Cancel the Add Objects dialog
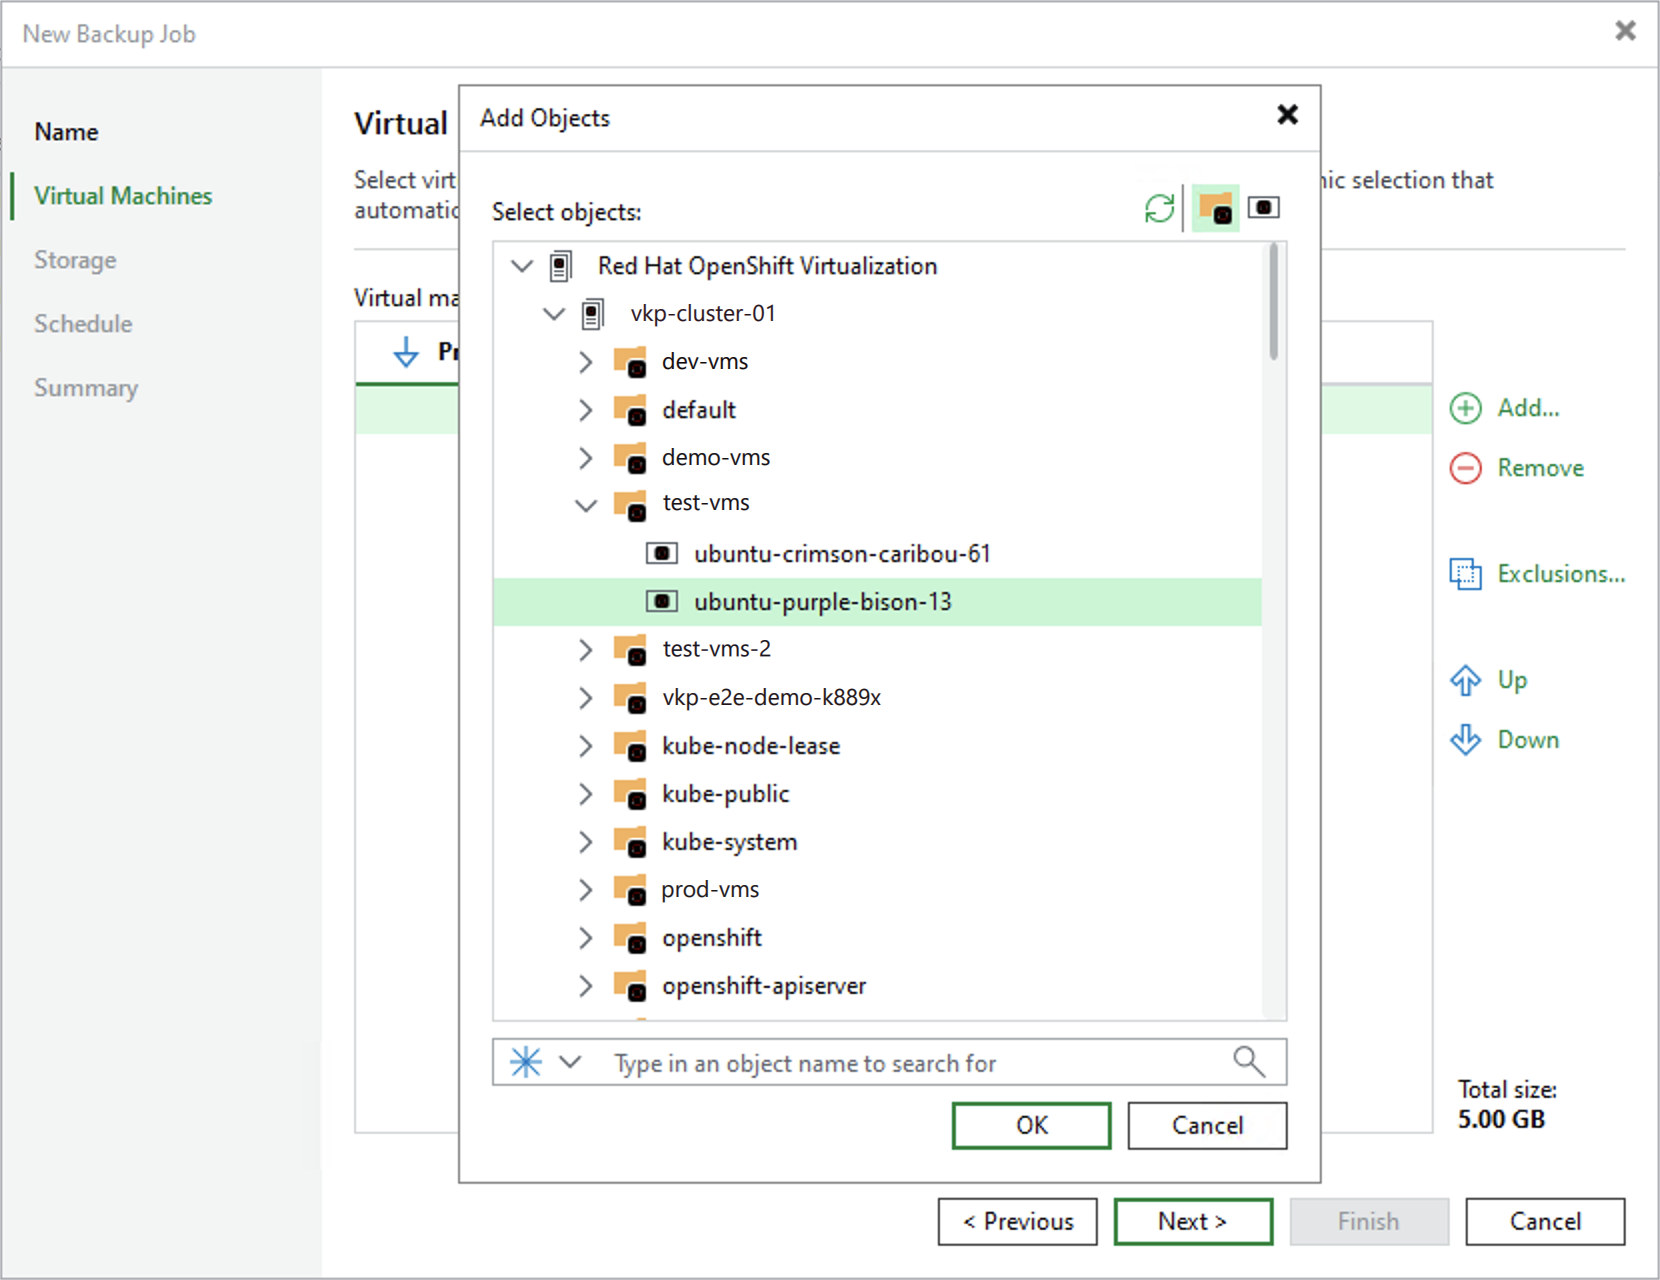 (1207, 1126)
